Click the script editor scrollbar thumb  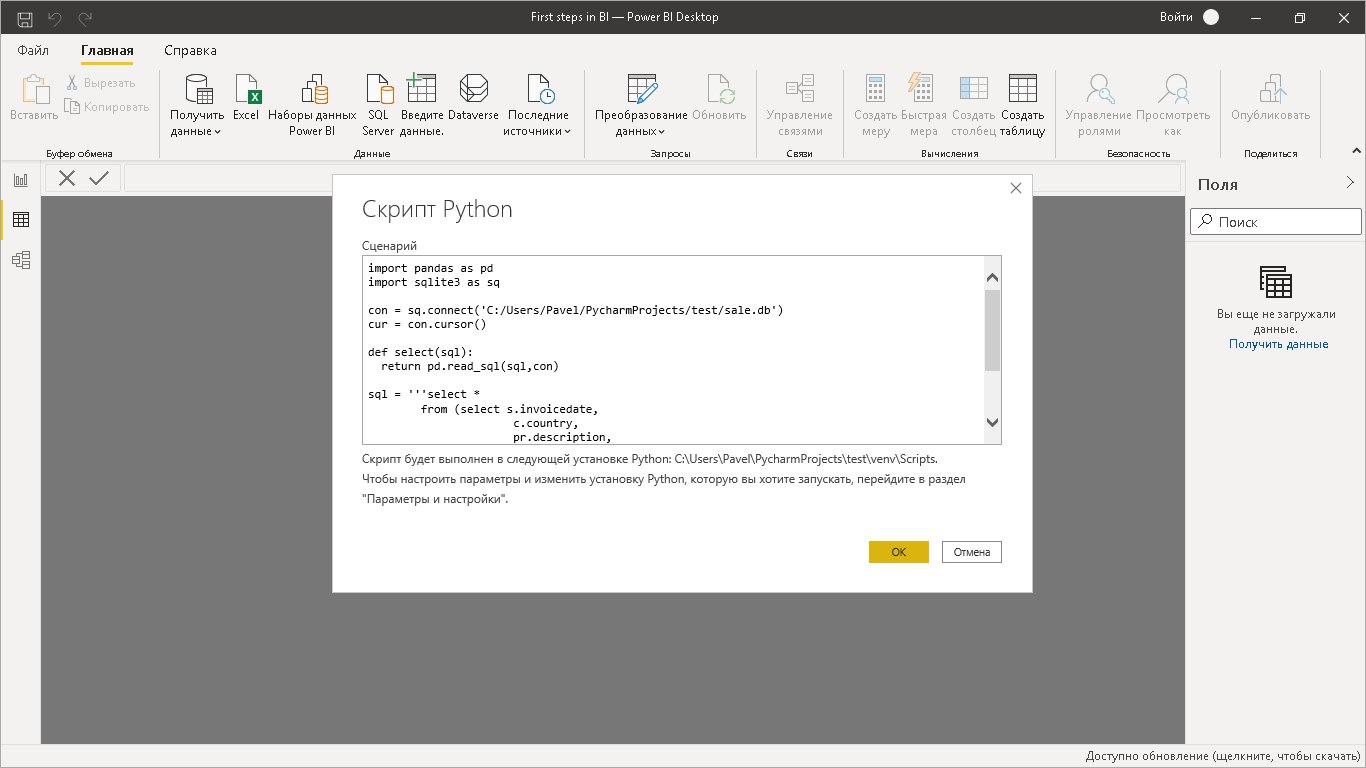[x=992, y=330]
